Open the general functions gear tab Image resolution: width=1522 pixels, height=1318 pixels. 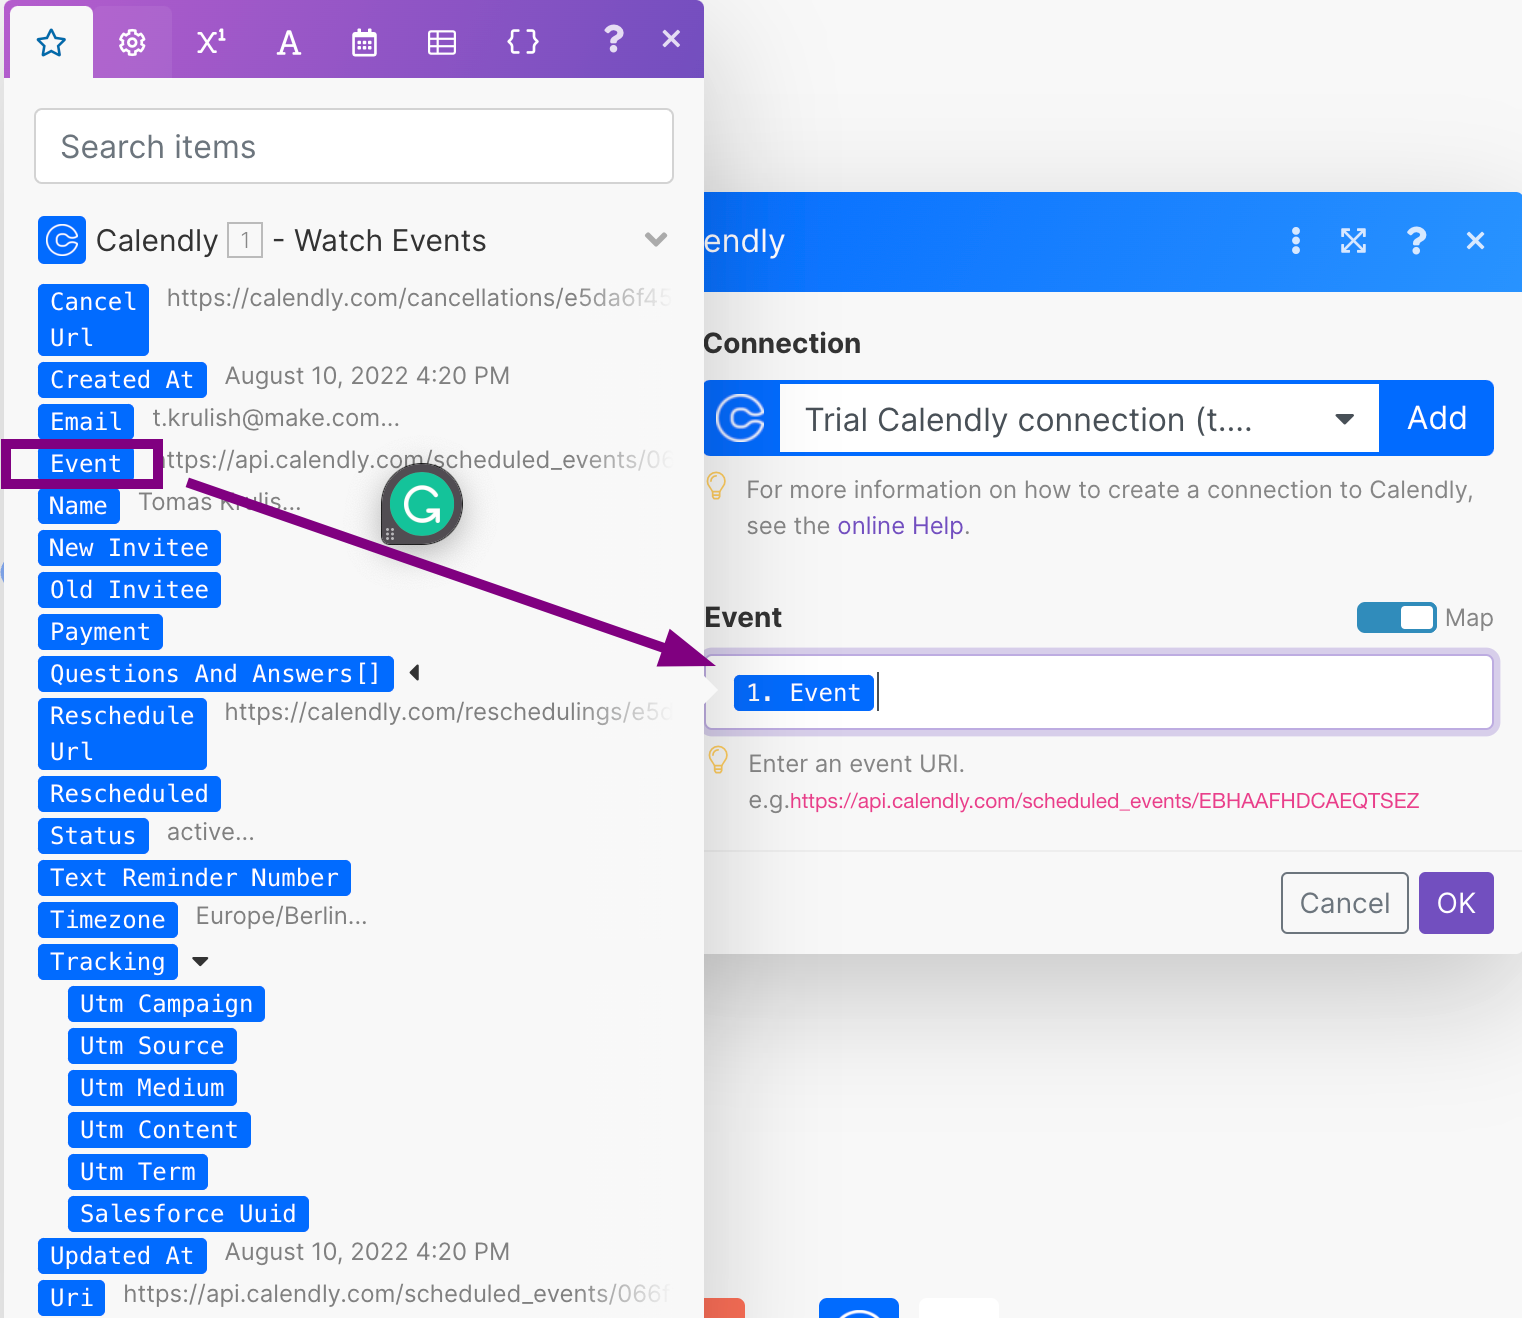click(x=132, y=42)
